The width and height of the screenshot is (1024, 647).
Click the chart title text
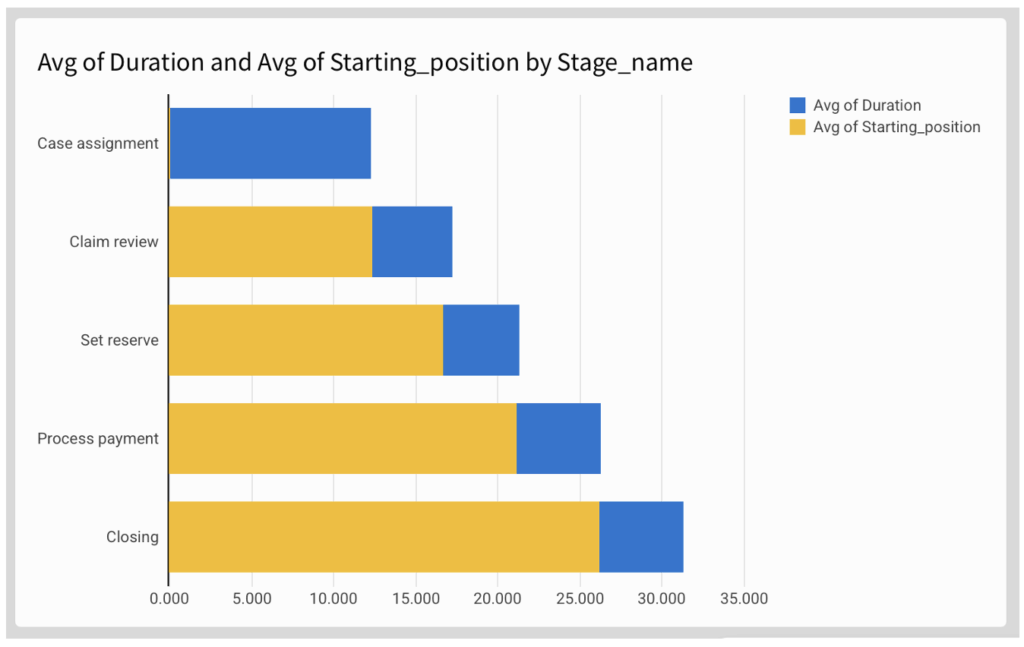tap(365, 63)
